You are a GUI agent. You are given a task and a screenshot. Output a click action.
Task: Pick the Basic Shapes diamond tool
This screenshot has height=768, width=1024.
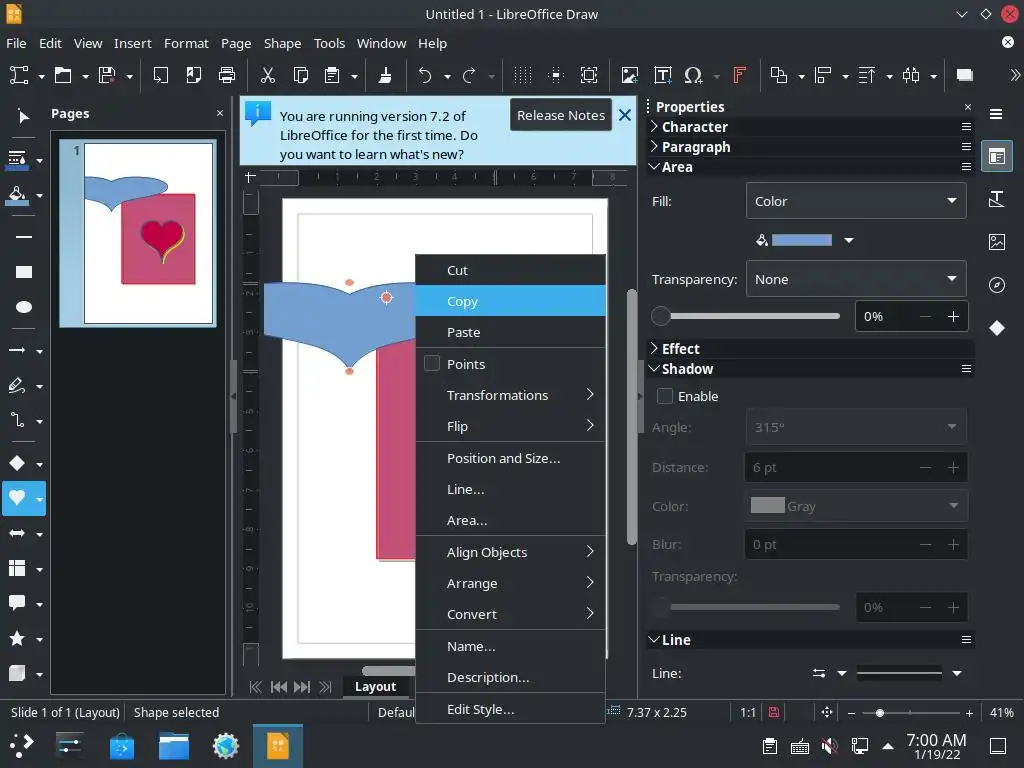tap(18, 463)
